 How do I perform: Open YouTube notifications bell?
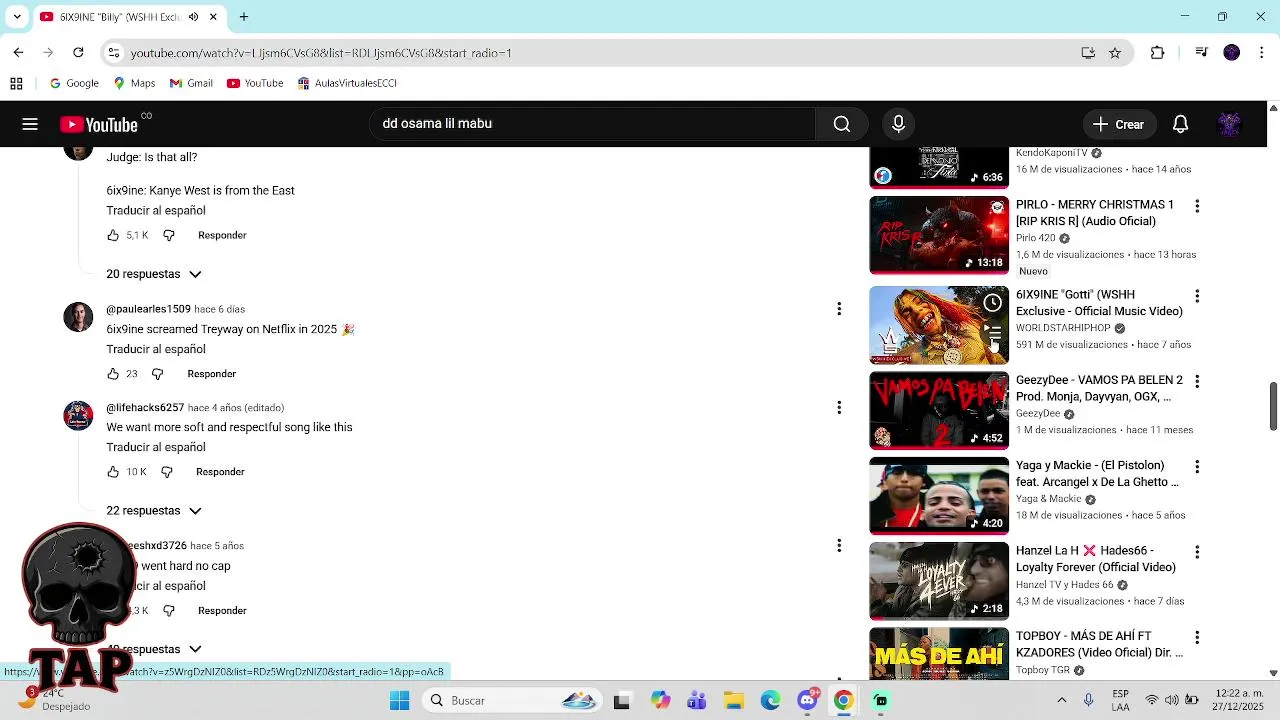(1180, 124)
